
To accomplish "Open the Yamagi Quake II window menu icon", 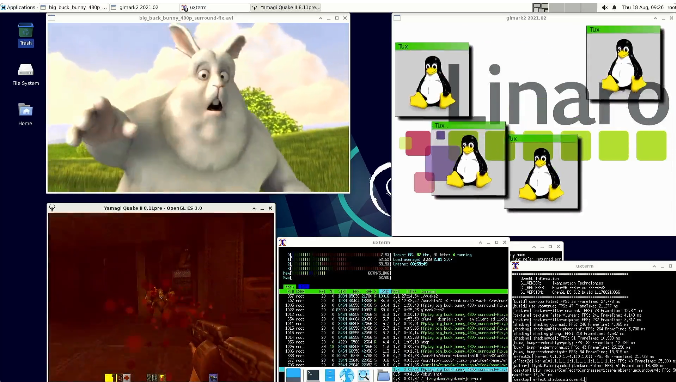I will (52, 208).
